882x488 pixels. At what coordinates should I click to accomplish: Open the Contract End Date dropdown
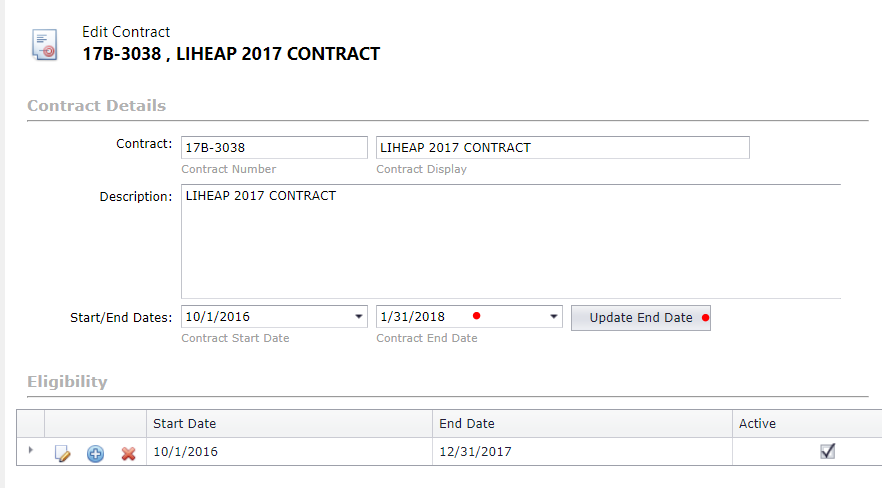(x=554, y=317)
